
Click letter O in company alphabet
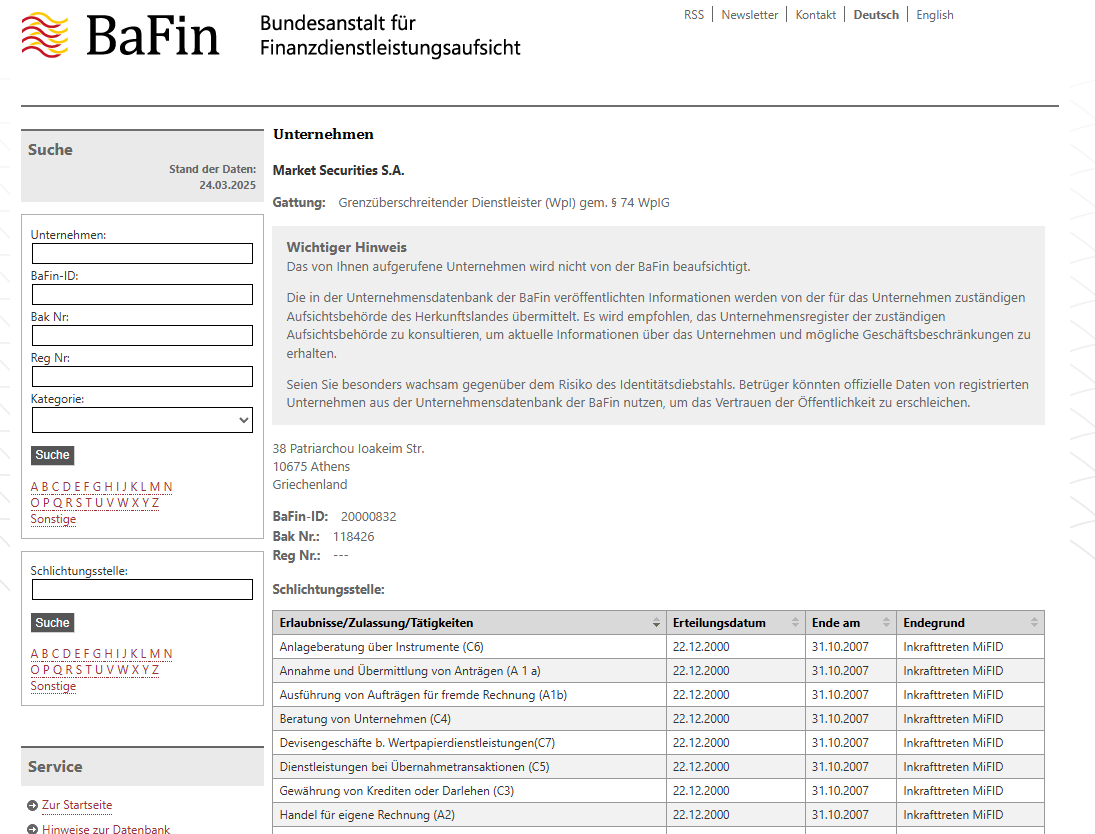coord(35,503)
